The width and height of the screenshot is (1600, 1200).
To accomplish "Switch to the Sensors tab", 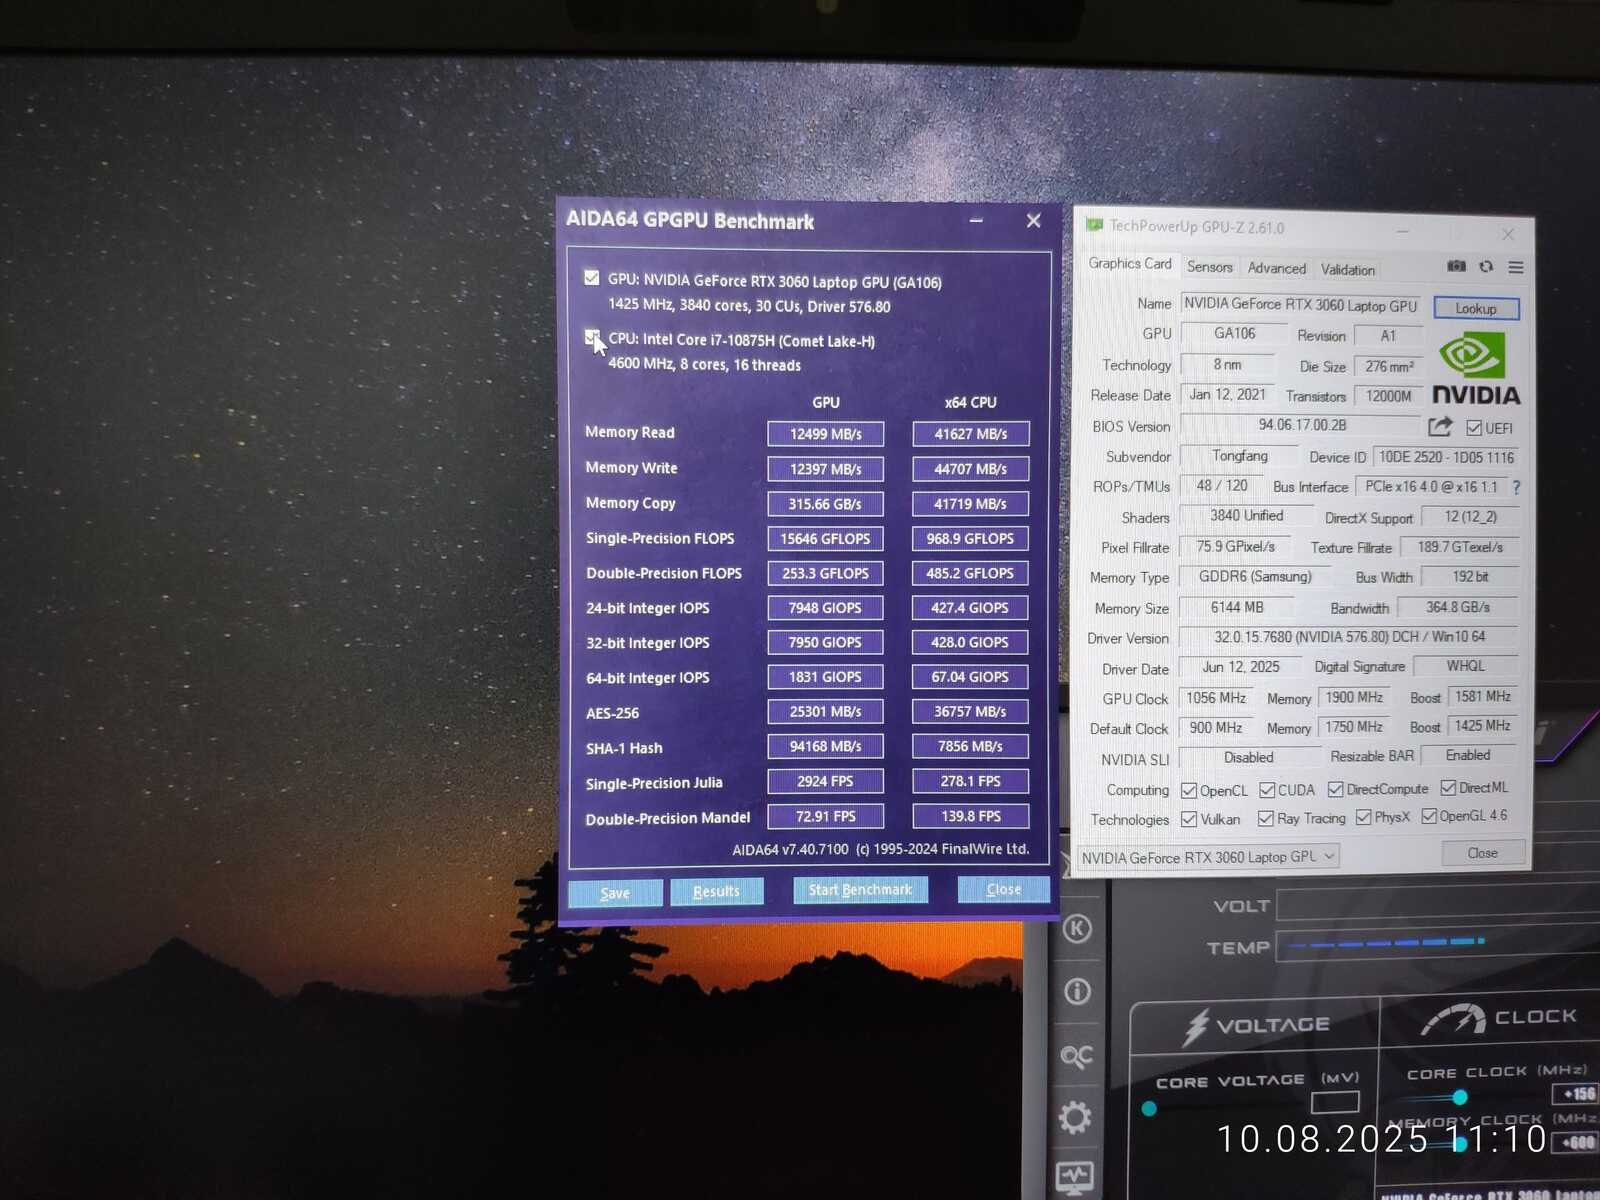I will (1210, 267).
